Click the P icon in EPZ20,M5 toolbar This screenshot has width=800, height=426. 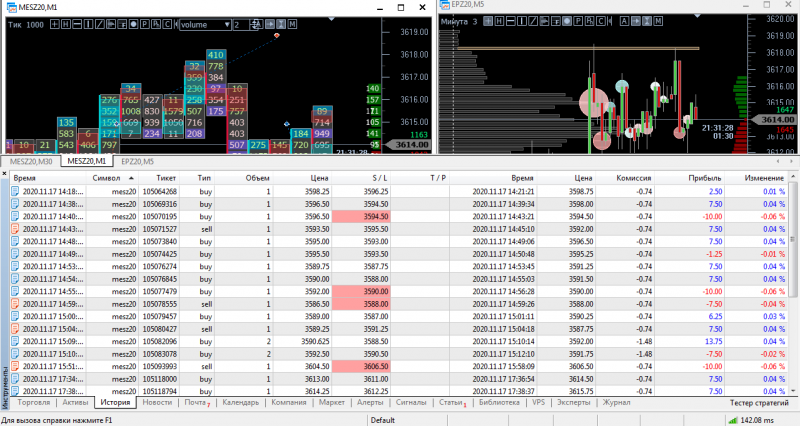(578, 21)
